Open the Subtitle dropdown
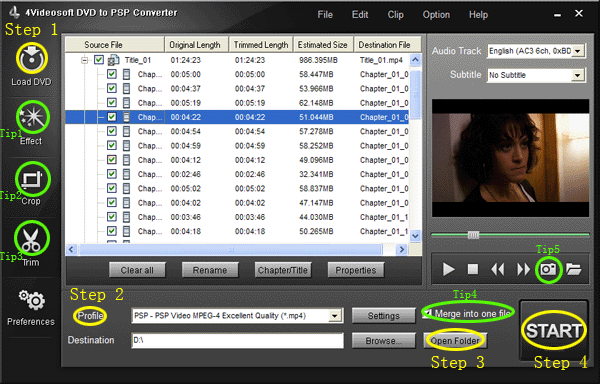The height and width of the screenshot is (384, 600). (x=577, y=75)
